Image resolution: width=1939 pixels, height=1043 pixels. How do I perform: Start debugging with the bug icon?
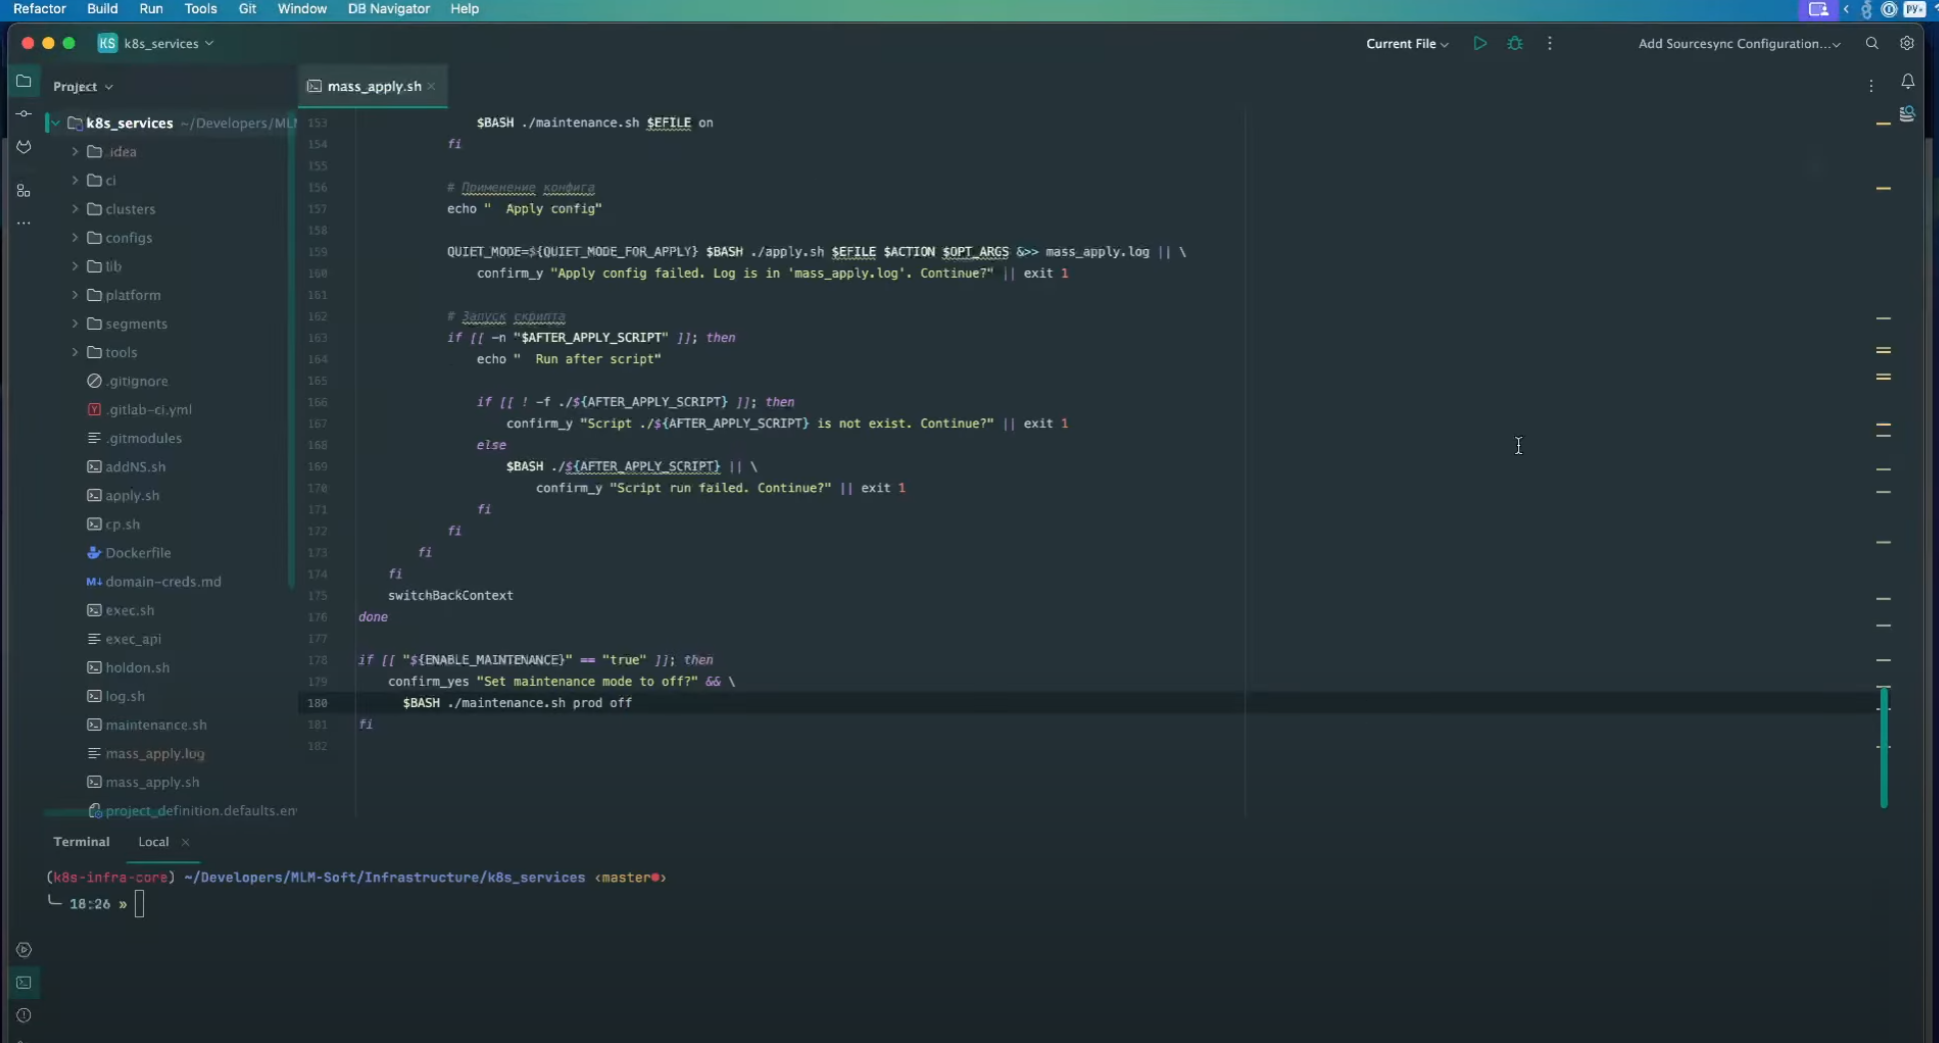(1515, 43)
